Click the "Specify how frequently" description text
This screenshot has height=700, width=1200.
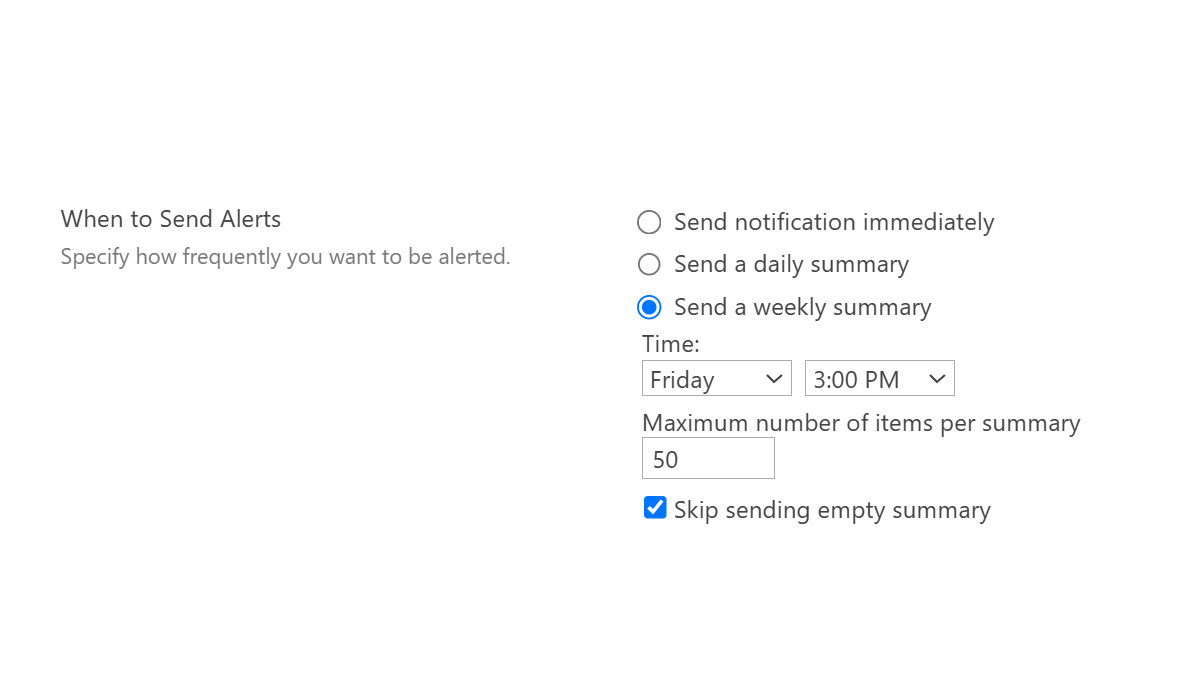point(285,257)
